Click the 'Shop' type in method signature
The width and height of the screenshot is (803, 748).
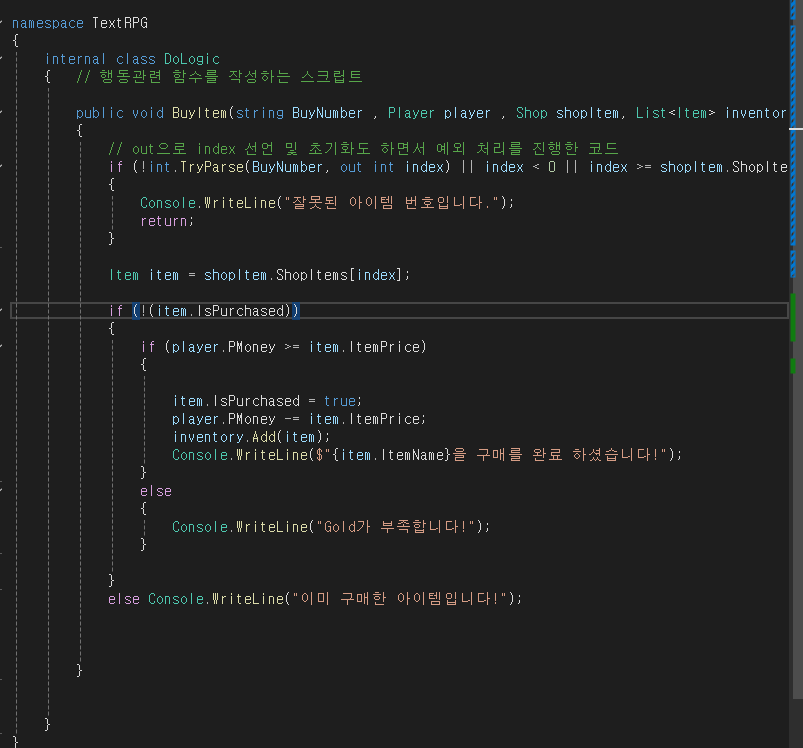(532, 113)
